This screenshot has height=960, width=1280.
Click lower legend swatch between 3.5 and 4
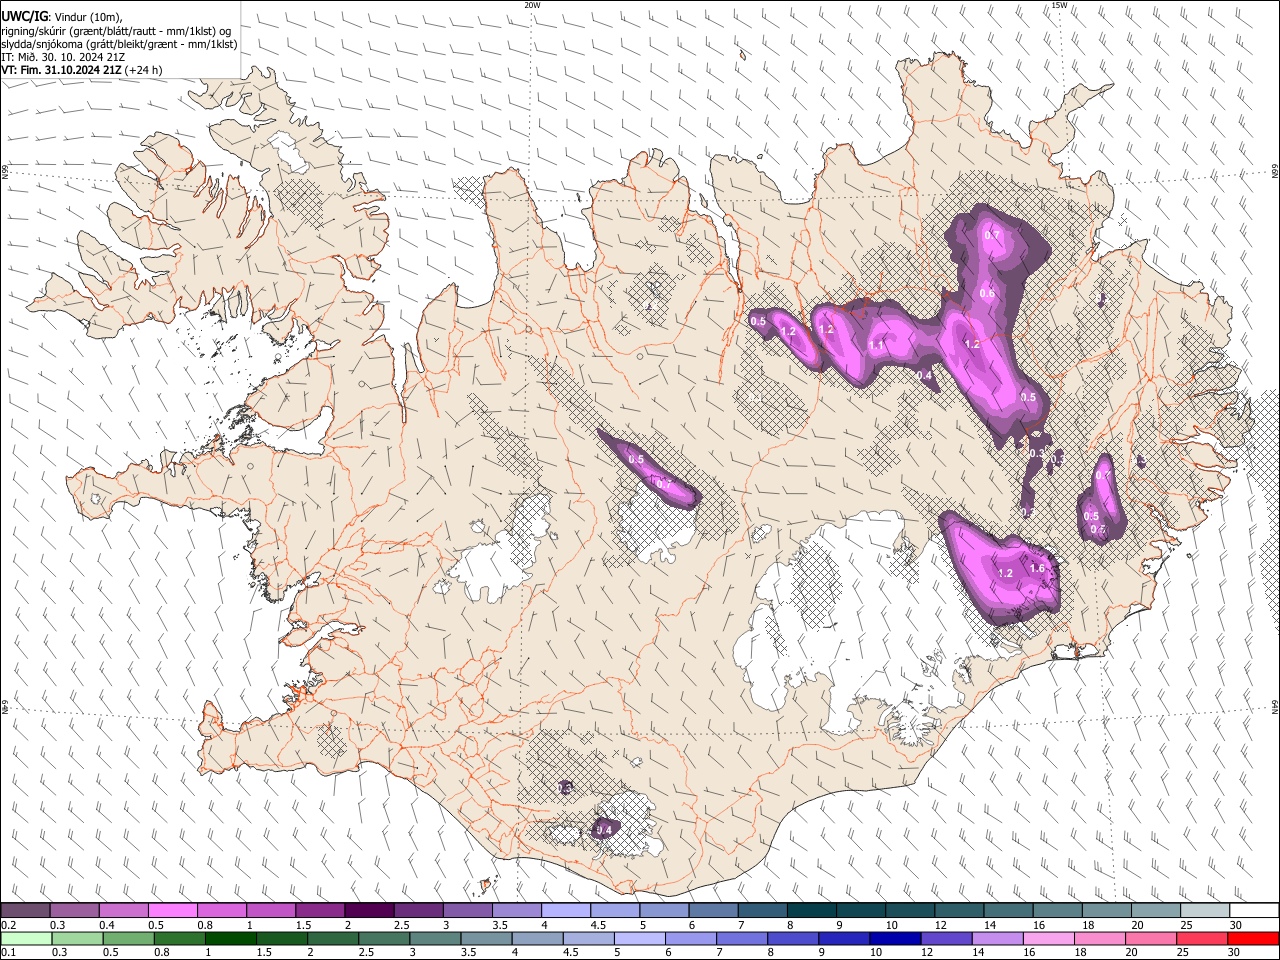pos(486,938)
